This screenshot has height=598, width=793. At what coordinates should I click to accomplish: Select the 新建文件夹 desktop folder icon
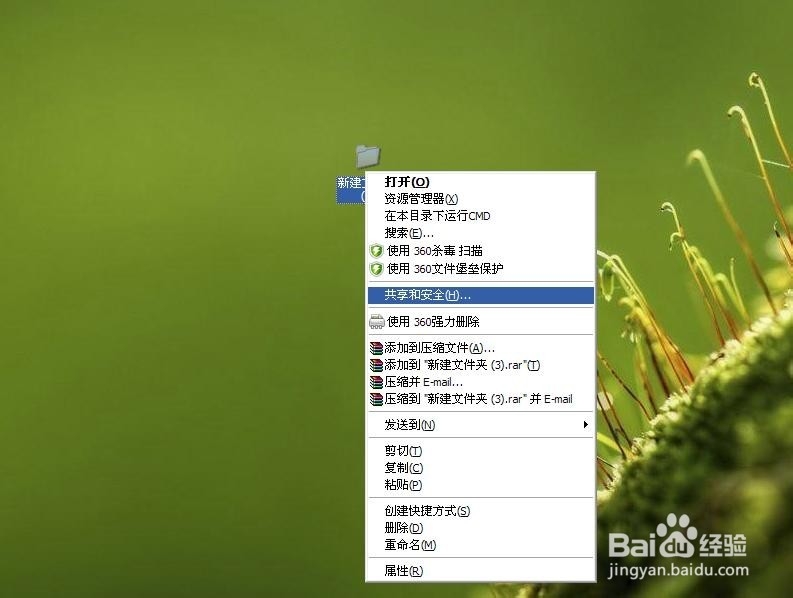[368, 156]
